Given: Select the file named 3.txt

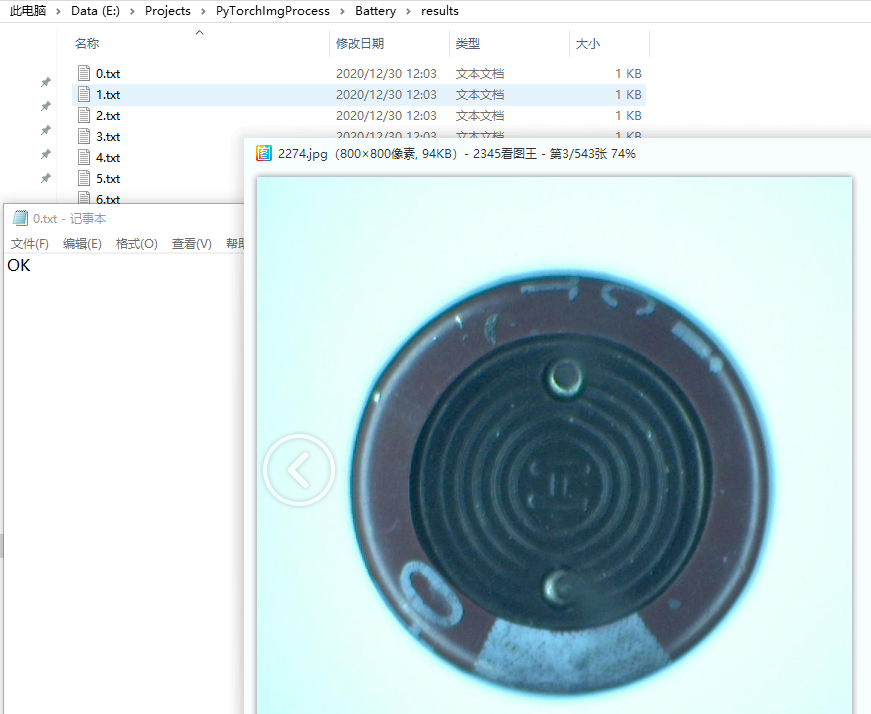Looking at the screenshot, I should [x=108, y=137].
